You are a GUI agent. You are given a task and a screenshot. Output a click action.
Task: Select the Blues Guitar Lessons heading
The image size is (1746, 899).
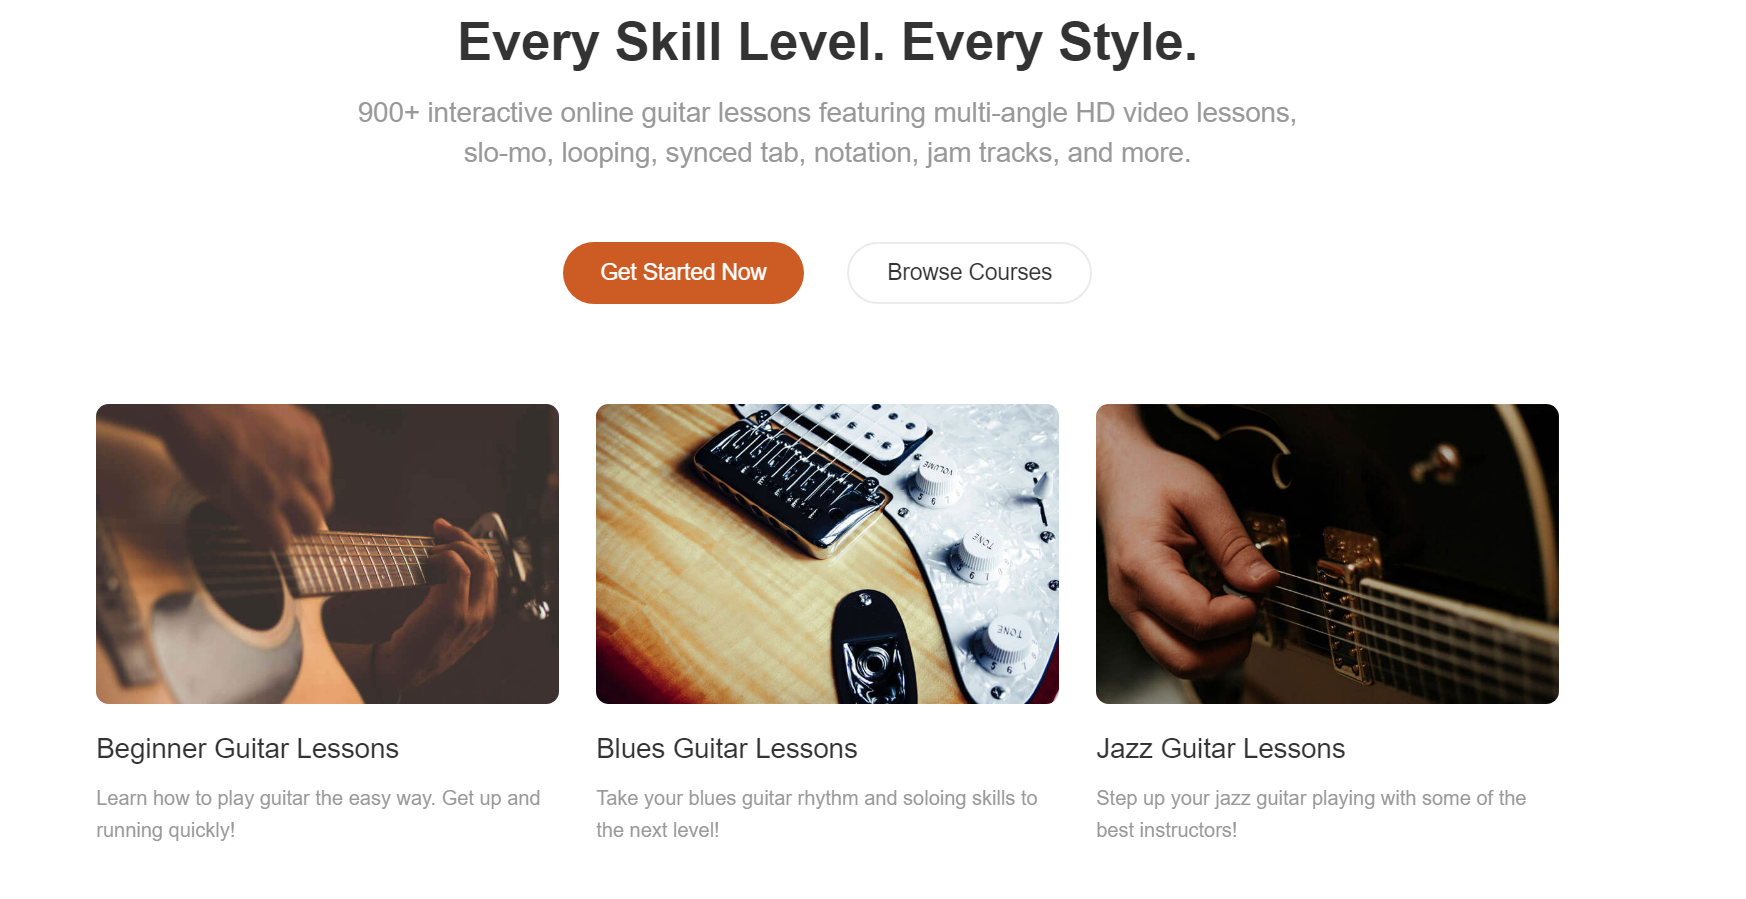[726, 748]
